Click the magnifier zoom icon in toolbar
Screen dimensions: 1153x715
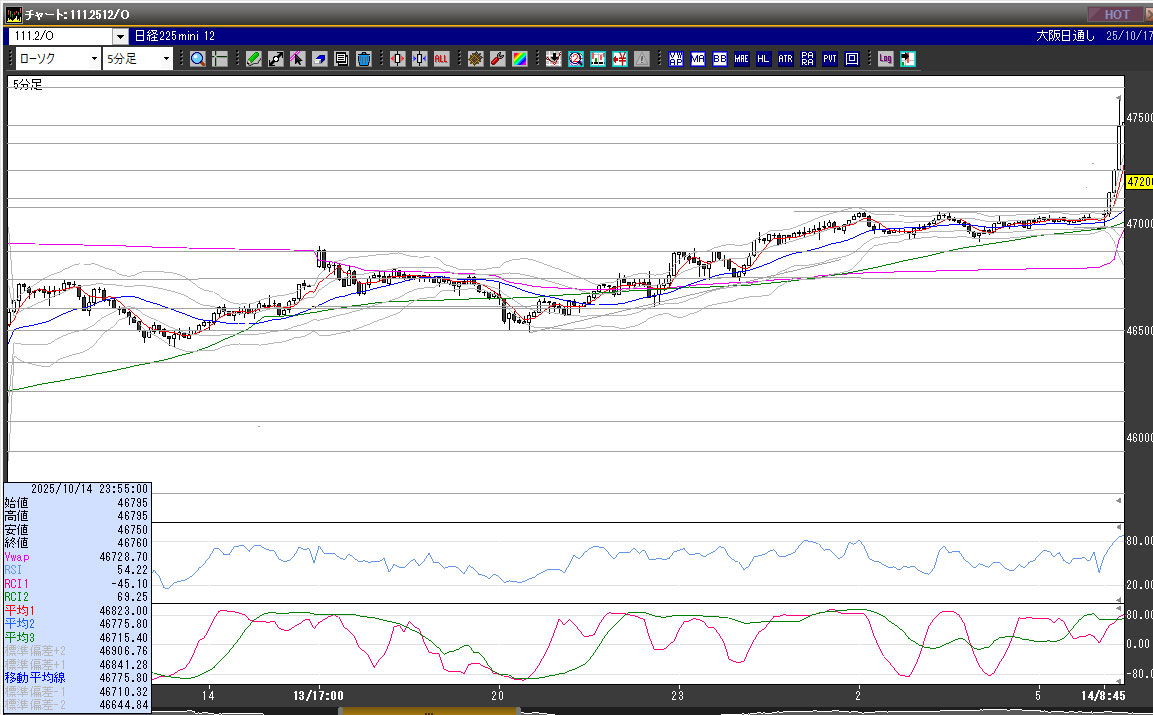pos(197,59)
